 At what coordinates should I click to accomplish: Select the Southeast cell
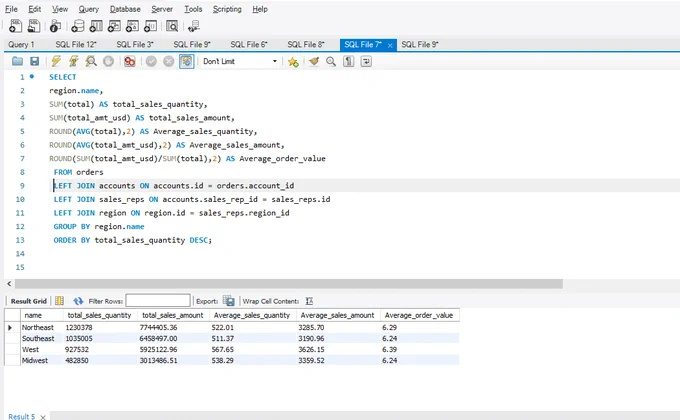[x=42, y=338]
